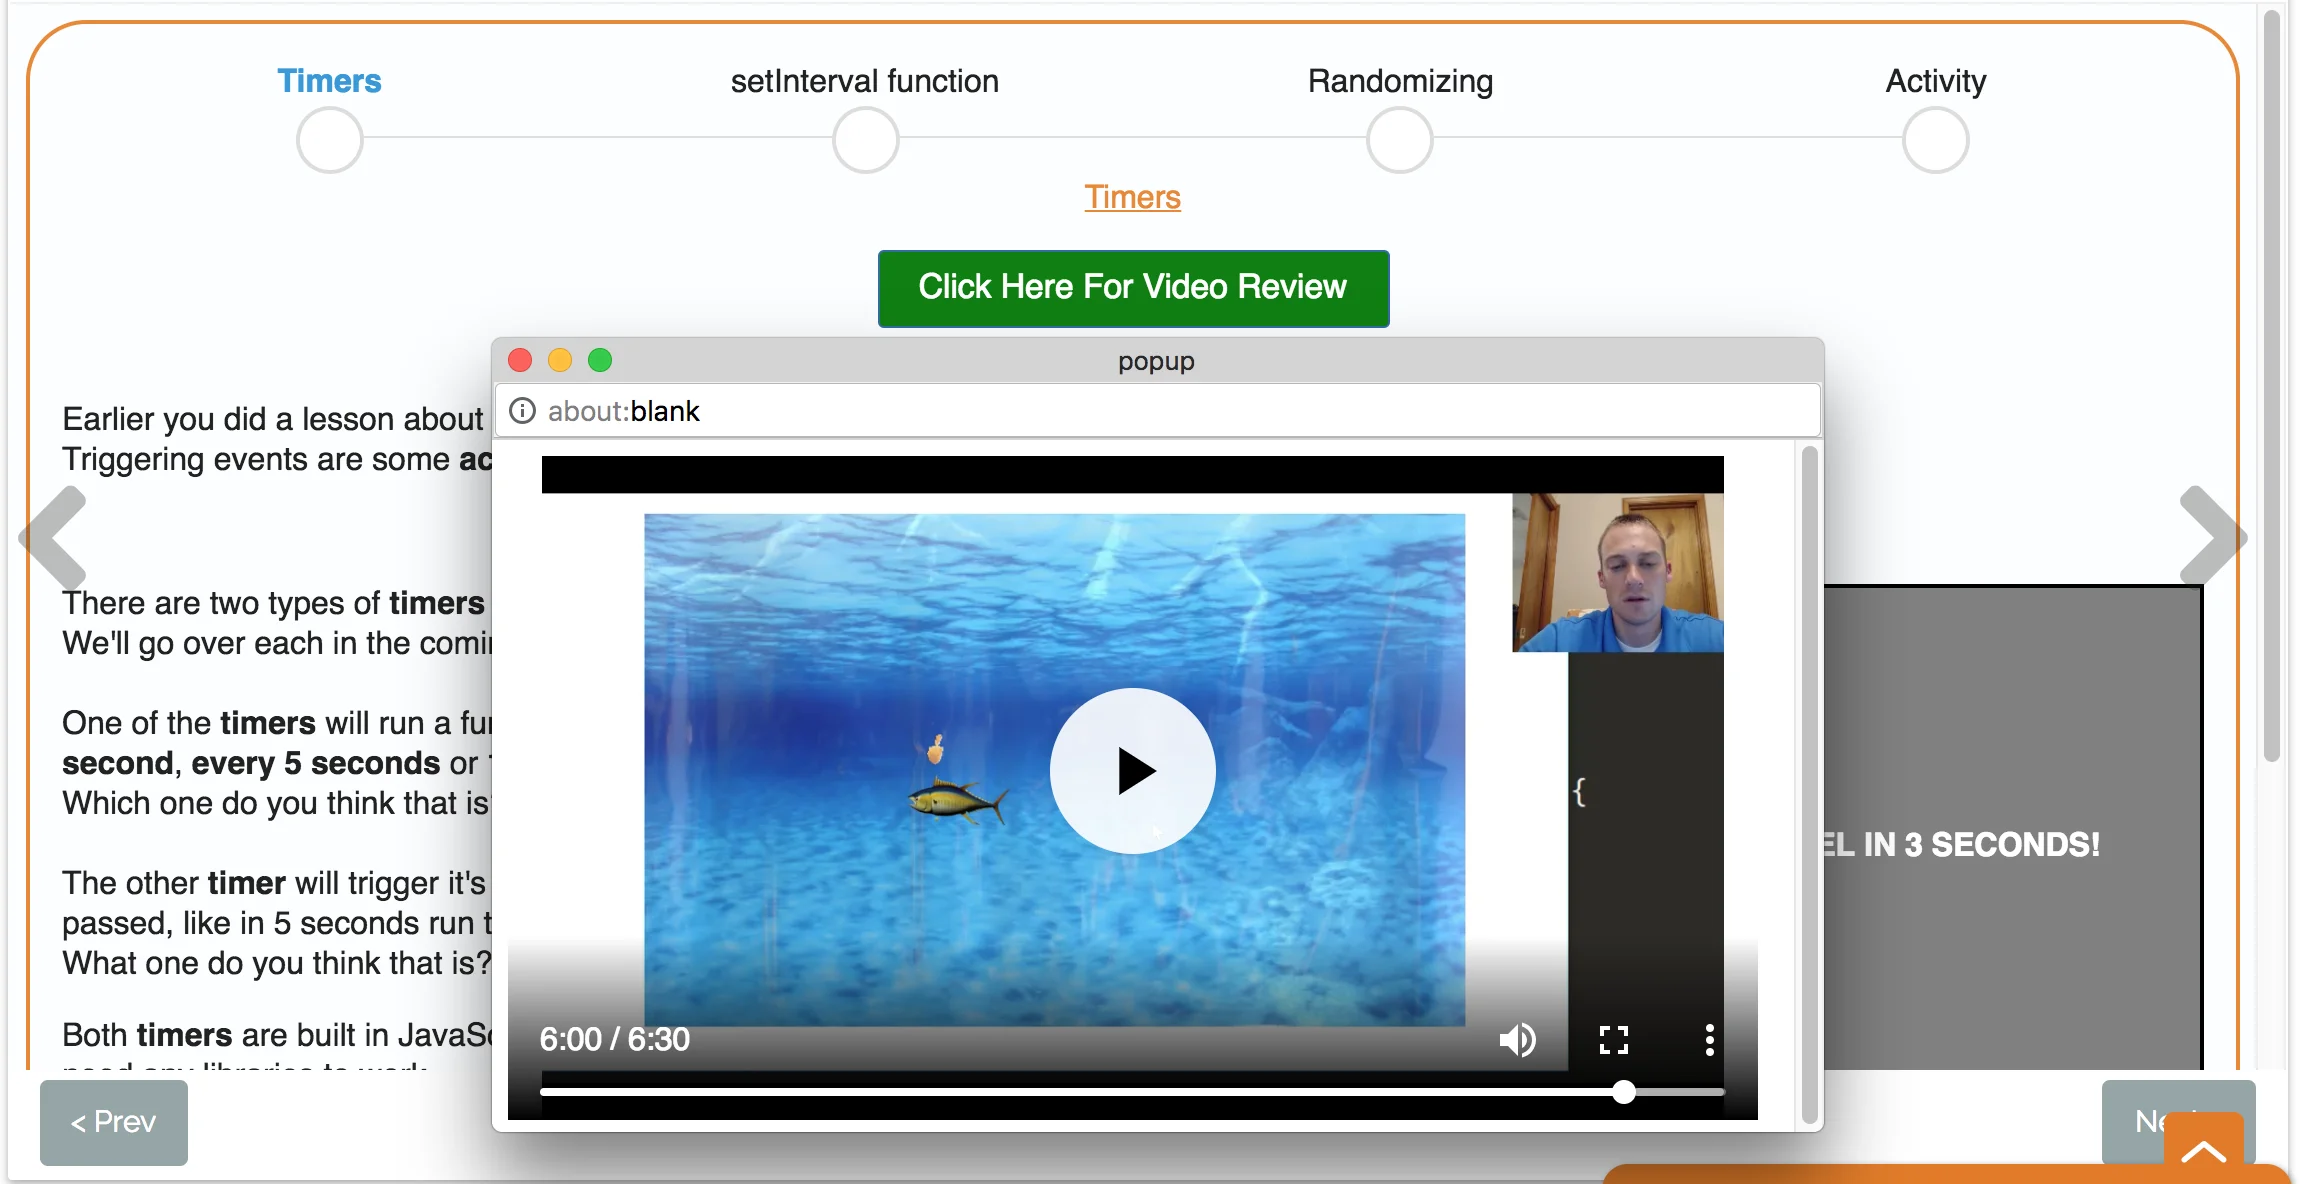Select the Timers step circle

pos(329,140)
